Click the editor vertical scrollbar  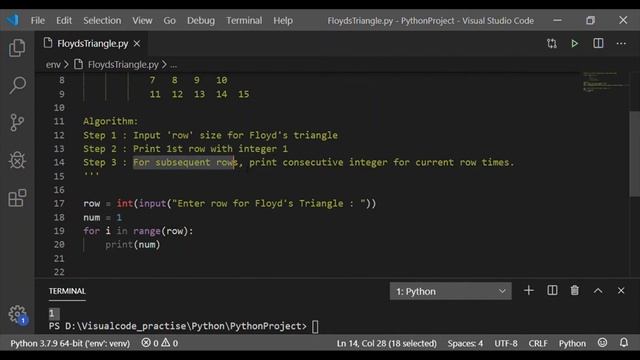634,154
